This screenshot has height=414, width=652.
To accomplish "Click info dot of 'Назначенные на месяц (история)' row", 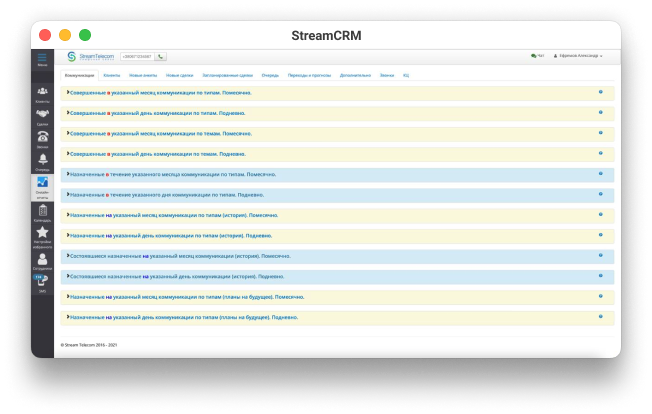I will click(x=600, y=214).
